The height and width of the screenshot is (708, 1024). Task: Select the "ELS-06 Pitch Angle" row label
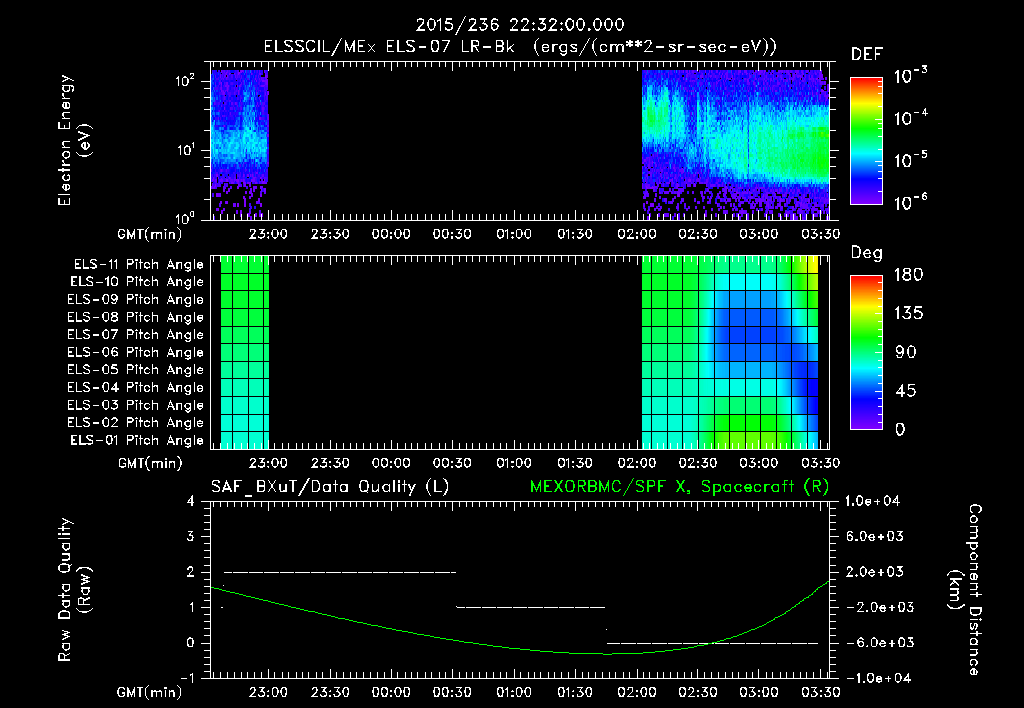pos(135,352)
